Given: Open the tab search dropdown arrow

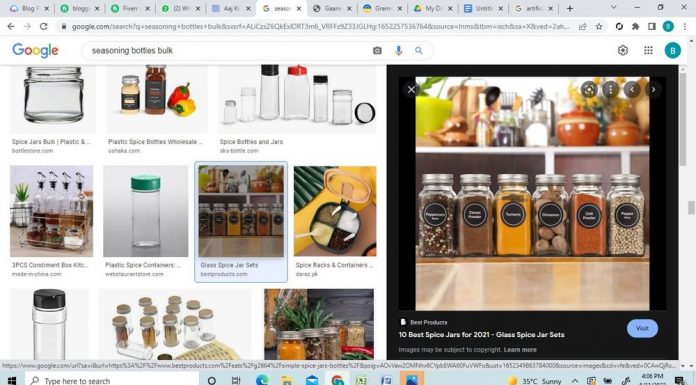Looking at the screenshot, I should 613,8.
